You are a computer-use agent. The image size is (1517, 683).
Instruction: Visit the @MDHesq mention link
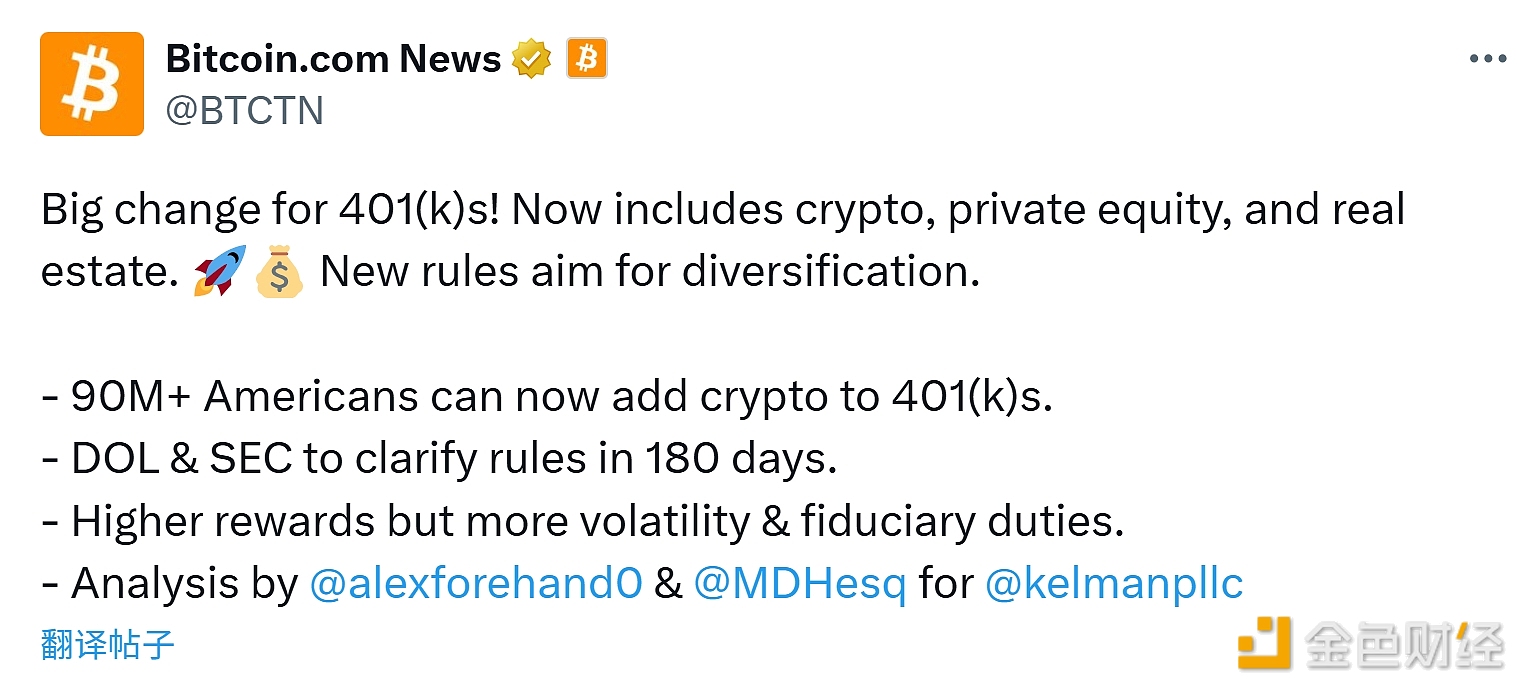click(799, 584)
